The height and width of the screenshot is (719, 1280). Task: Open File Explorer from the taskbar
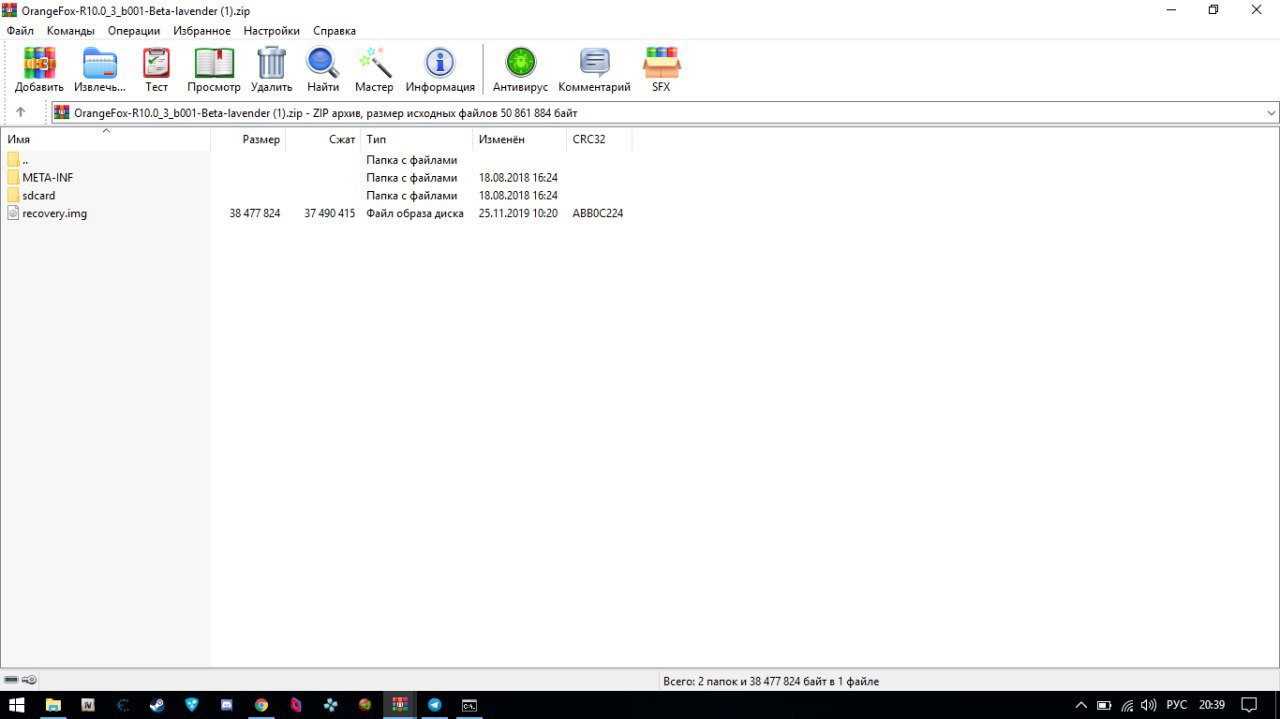[x=53, y=705]
